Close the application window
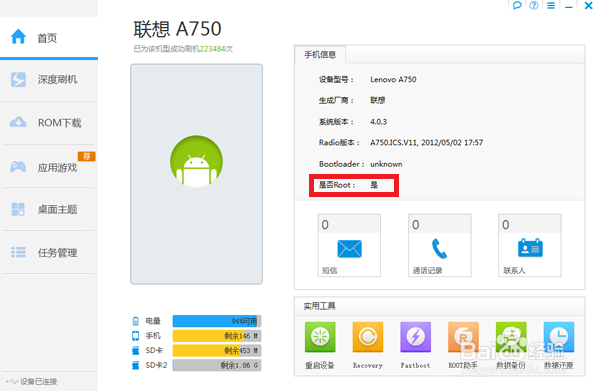This screenshot has height=391, width=600. pos(589,5)
